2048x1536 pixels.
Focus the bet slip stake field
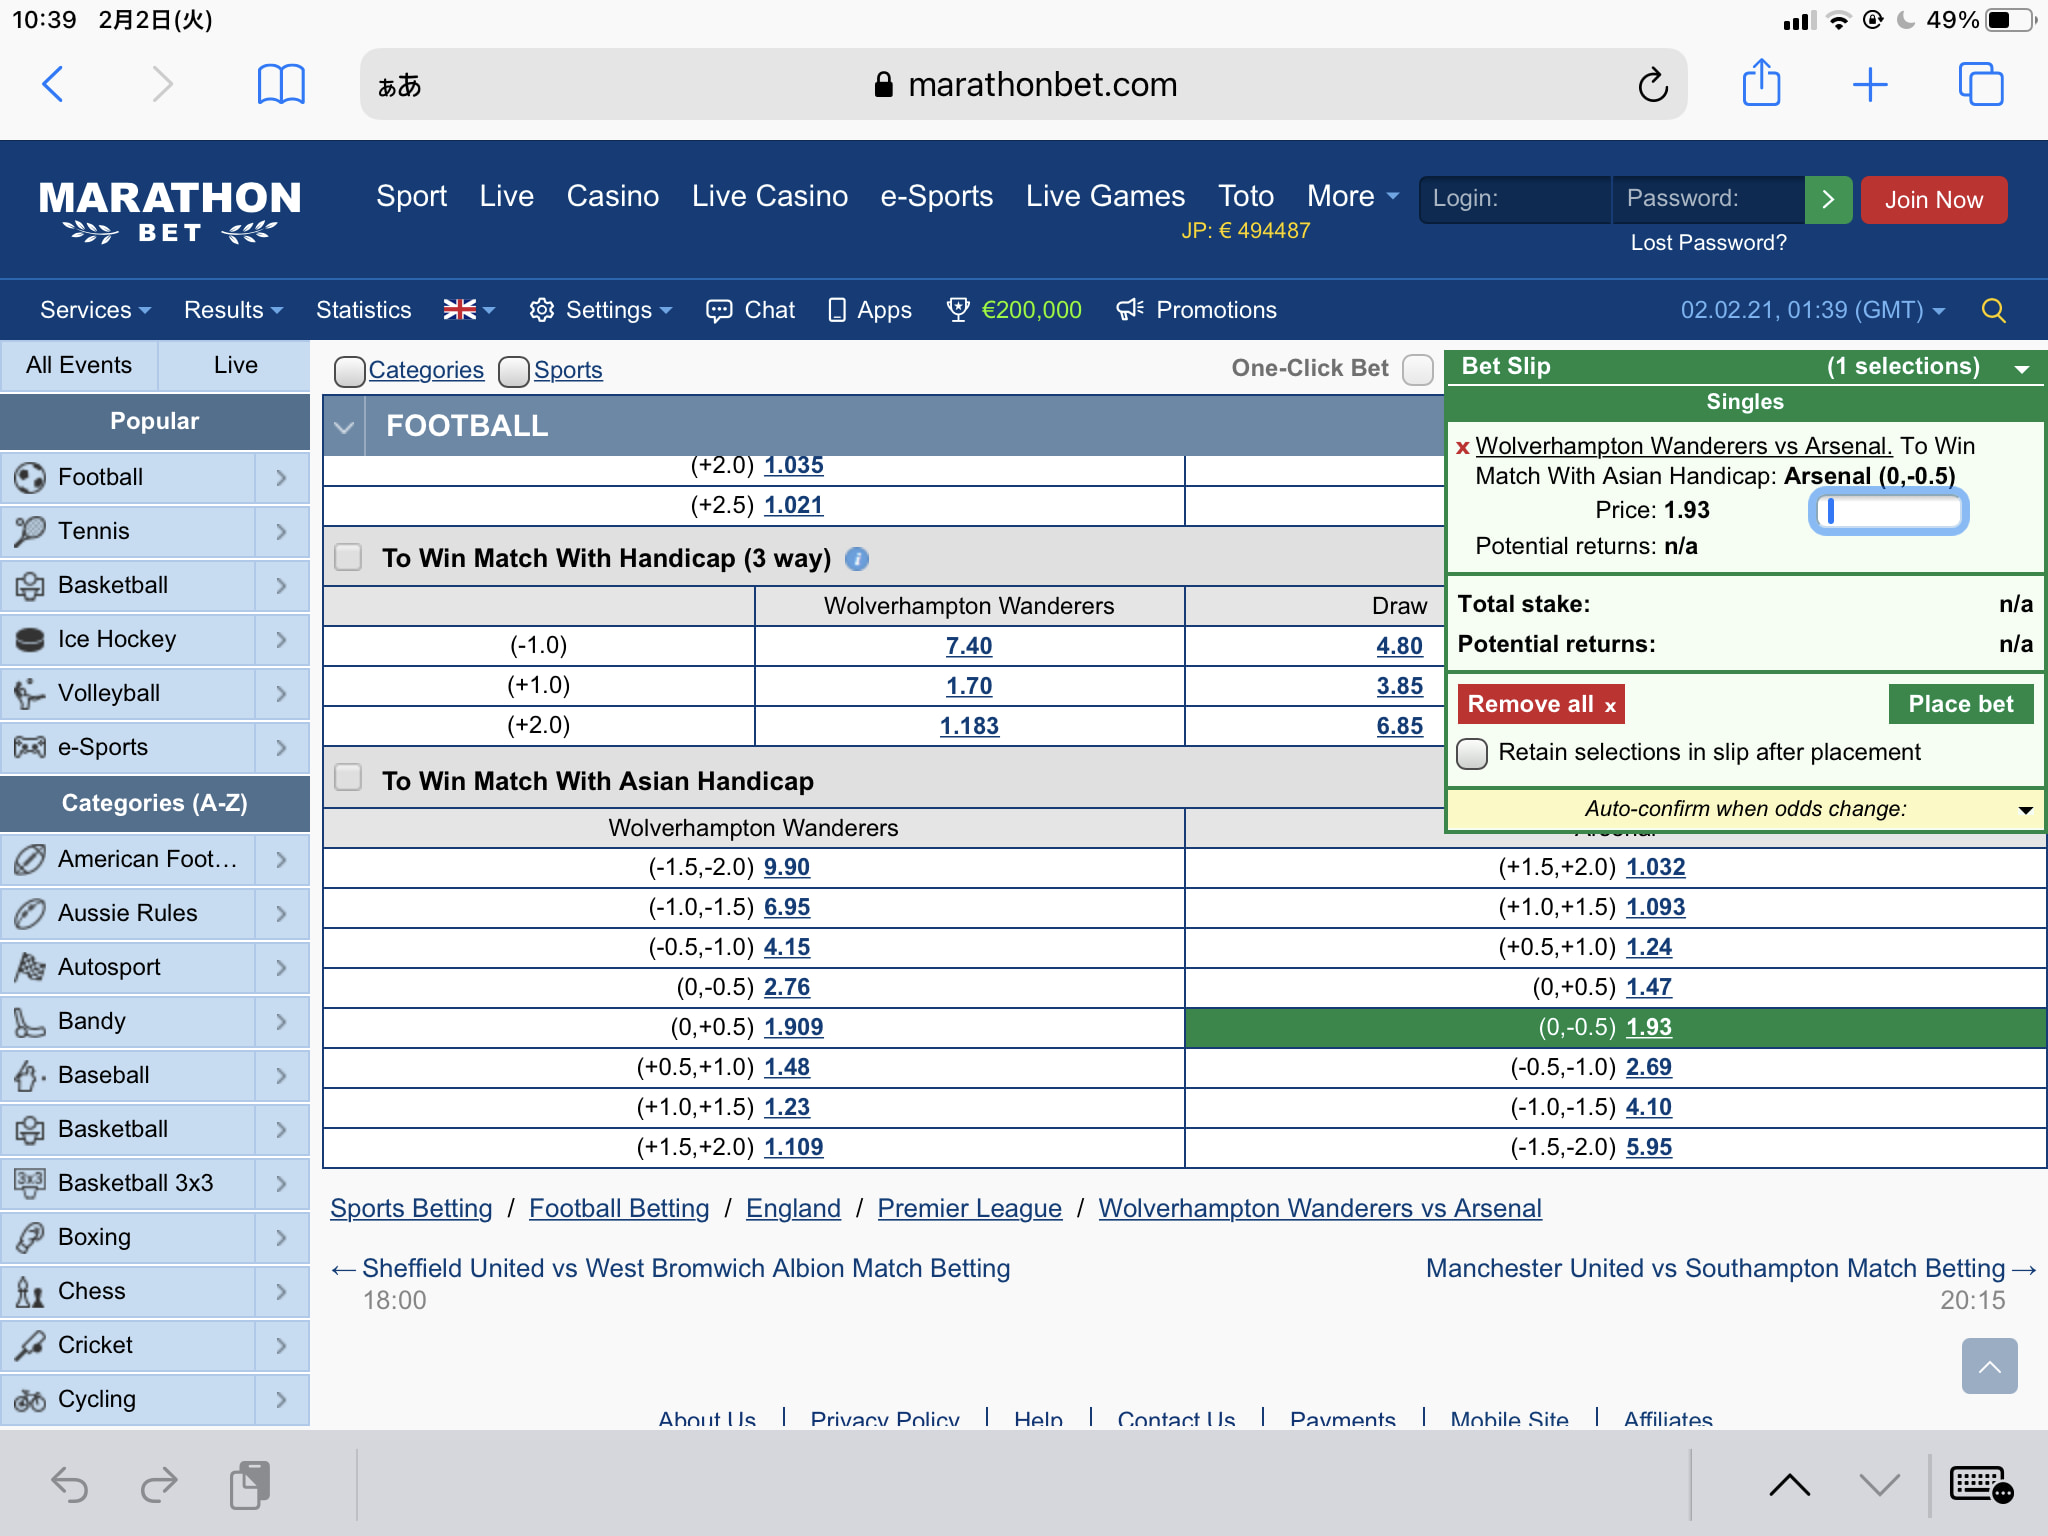coord(1888,512)
